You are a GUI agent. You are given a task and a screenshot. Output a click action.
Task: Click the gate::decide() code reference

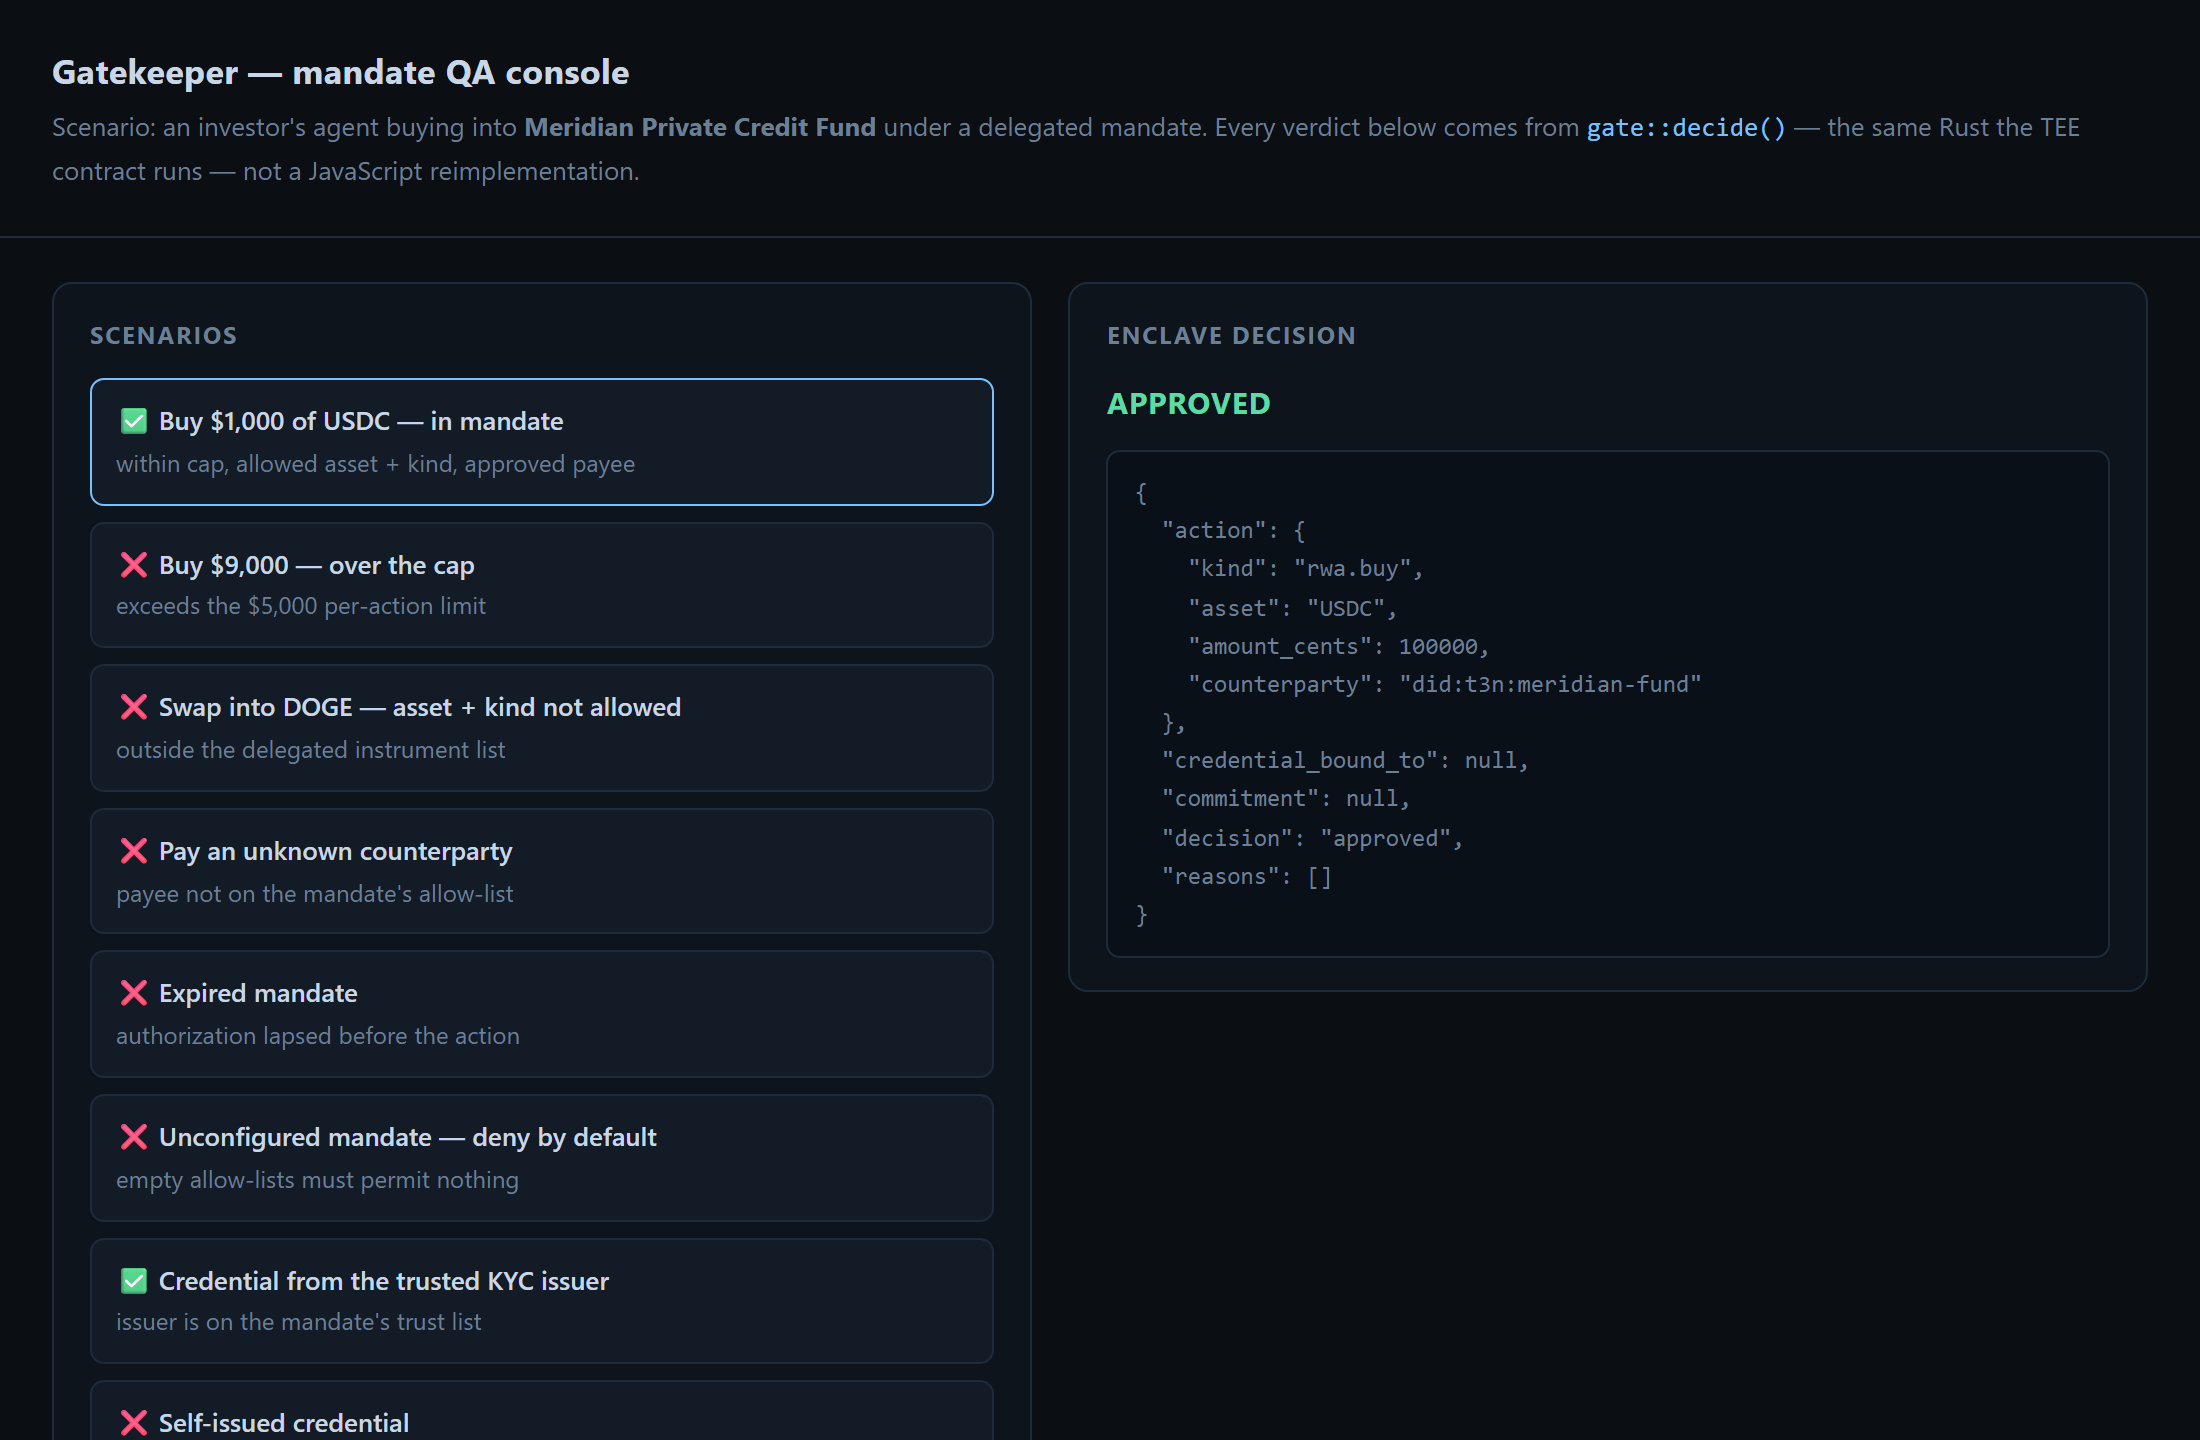pos(1686,128)
